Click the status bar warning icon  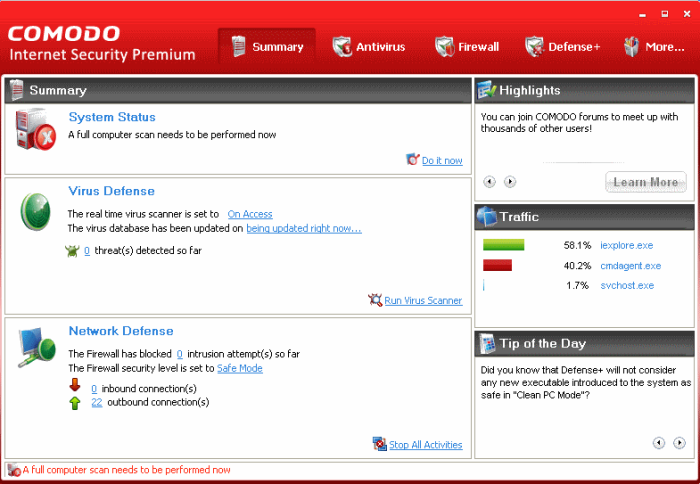click(x=14, y=470)
